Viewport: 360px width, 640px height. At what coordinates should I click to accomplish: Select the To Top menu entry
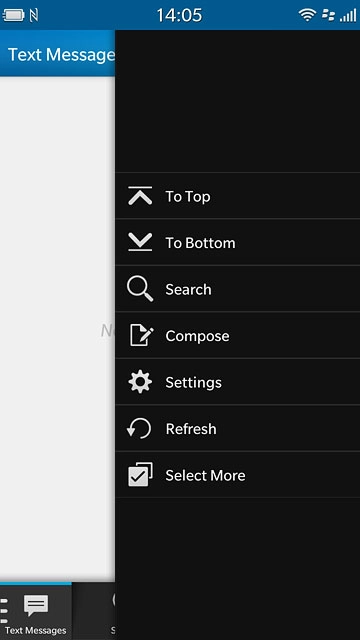[238, 196]
